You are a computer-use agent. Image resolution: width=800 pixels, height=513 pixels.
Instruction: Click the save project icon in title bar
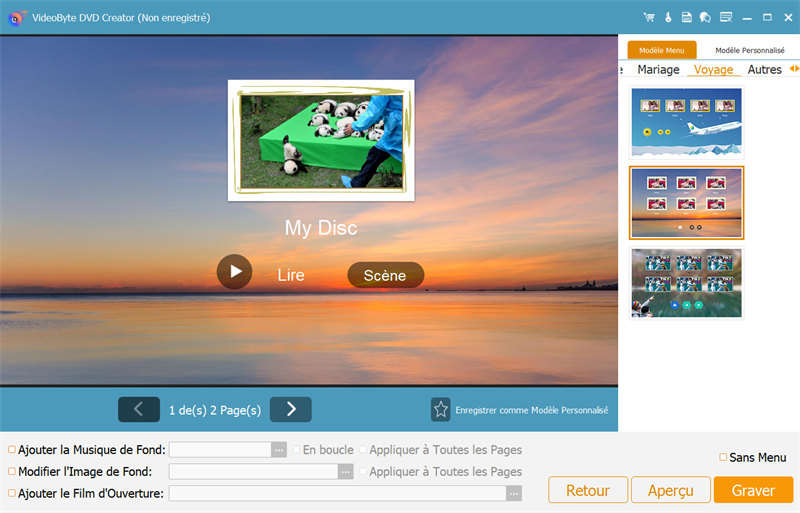[686, 17]
